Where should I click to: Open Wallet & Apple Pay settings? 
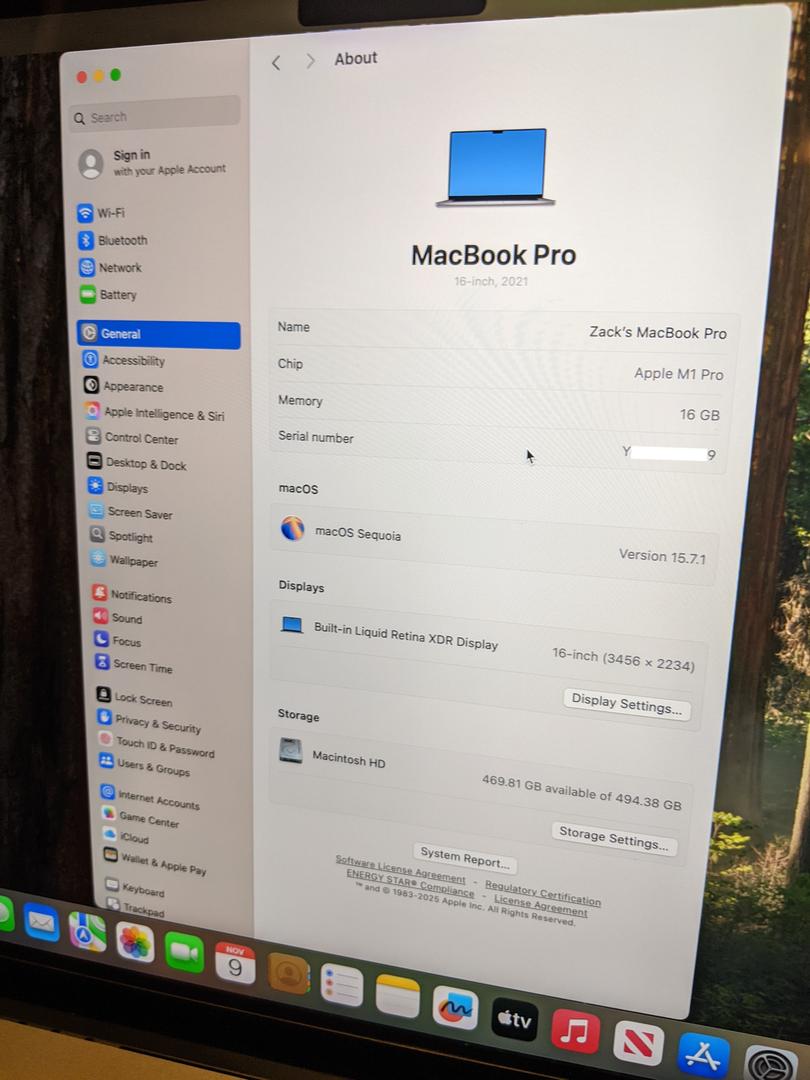pos(155,862)
